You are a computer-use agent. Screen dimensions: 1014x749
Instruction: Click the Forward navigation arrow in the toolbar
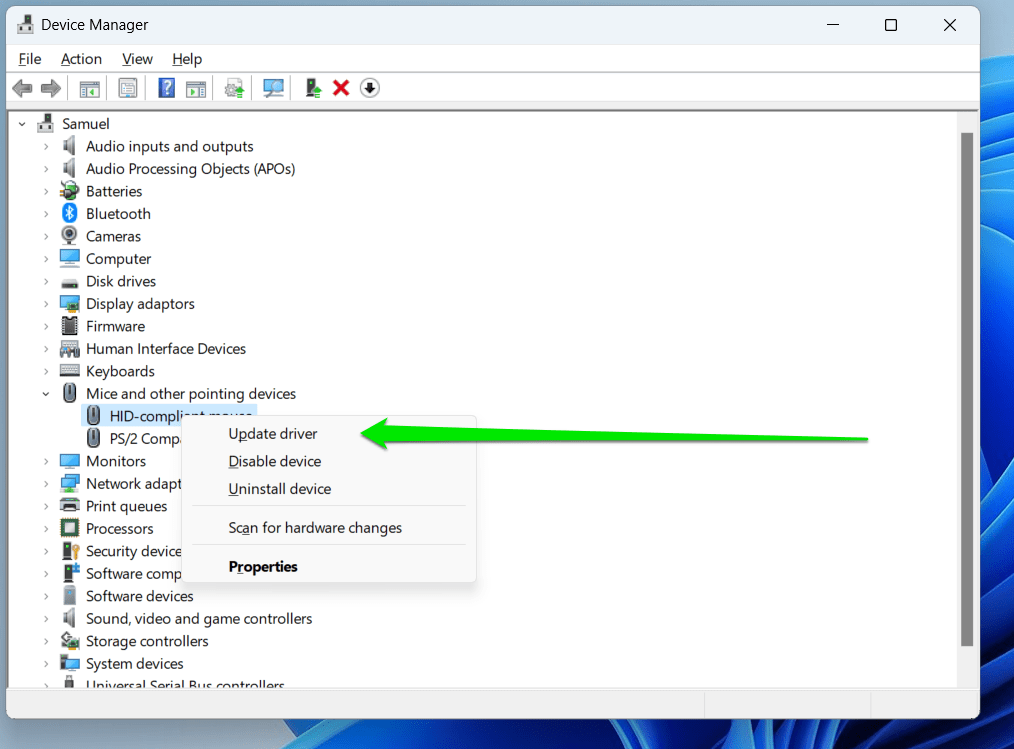click(x=51, y=88)
